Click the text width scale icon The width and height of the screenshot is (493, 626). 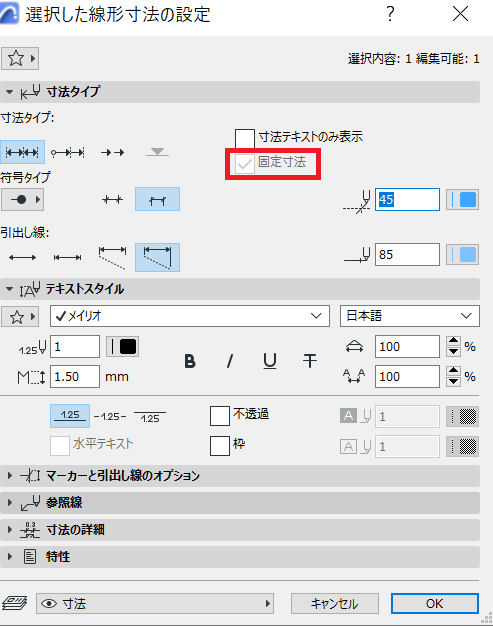click(354, 347)
